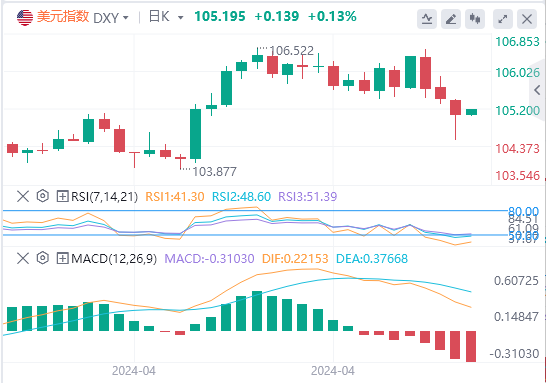Click the 106.853 price axis label
The width and height of the screenshot is (546, 383).
tap(517, 42)
